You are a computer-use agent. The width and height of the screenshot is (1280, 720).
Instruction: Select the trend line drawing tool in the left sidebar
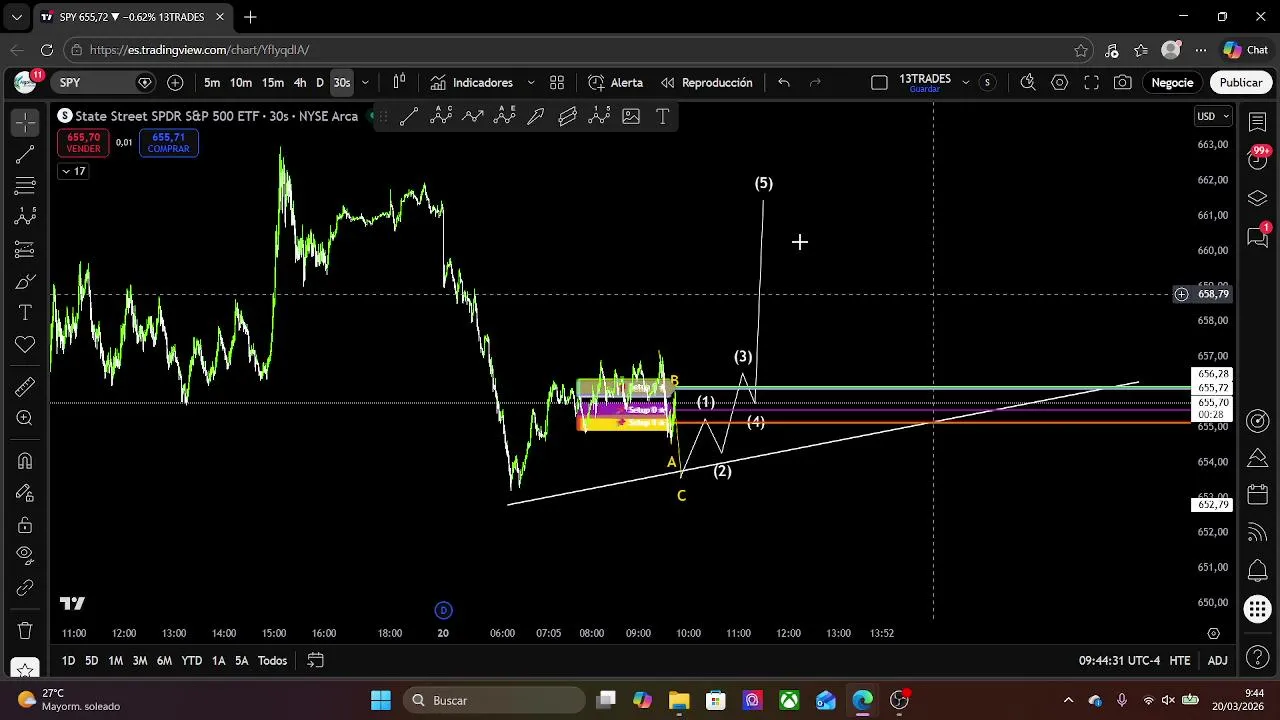25,154
